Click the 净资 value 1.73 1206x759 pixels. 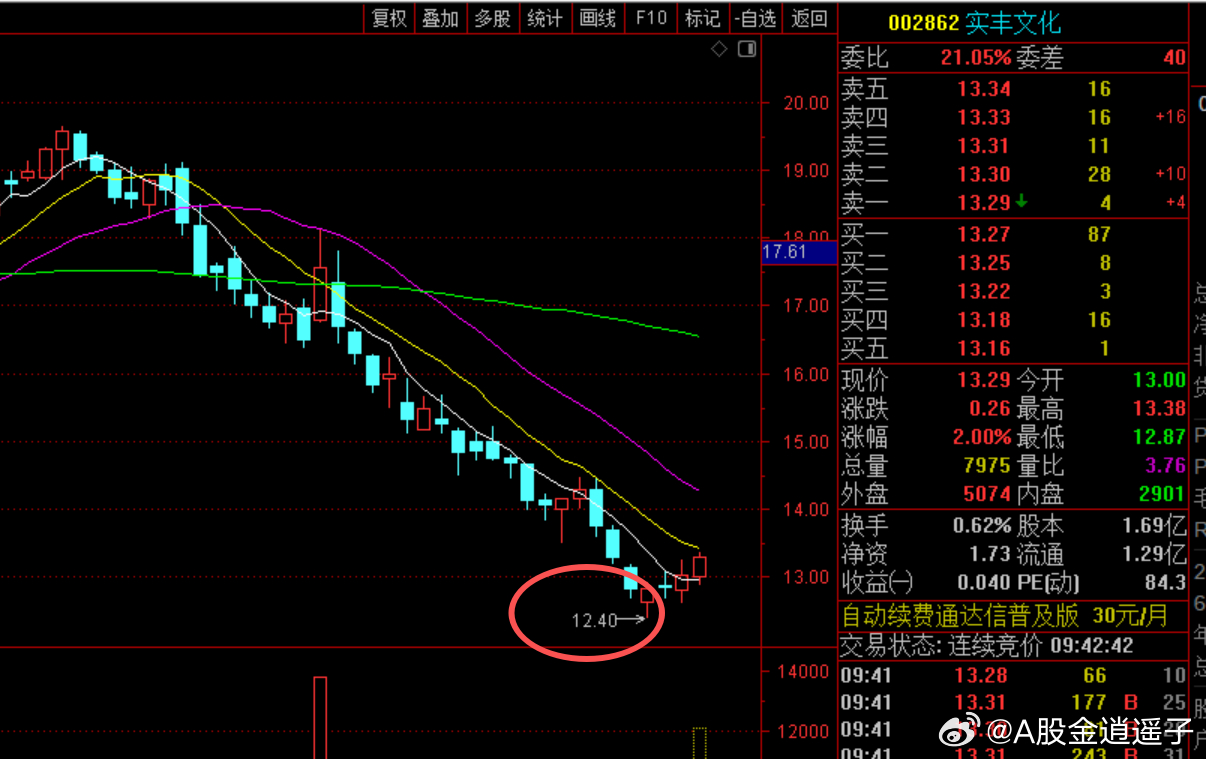pos(991,554)
